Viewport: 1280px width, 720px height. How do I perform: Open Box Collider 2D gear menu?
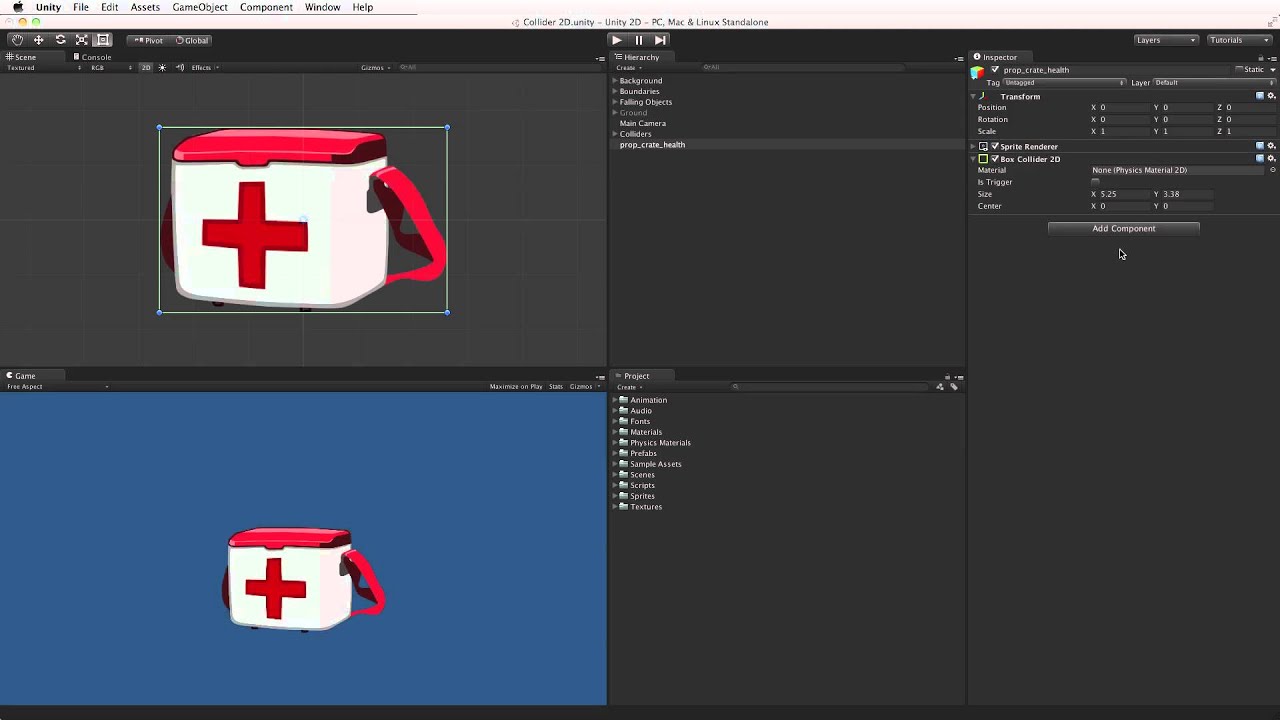click(1272, 158)
